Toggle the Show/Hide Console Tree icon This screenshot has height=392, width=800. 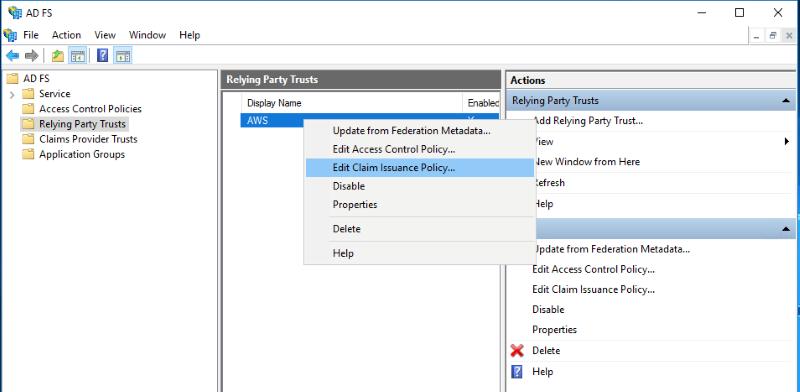[x=78, y=56]
